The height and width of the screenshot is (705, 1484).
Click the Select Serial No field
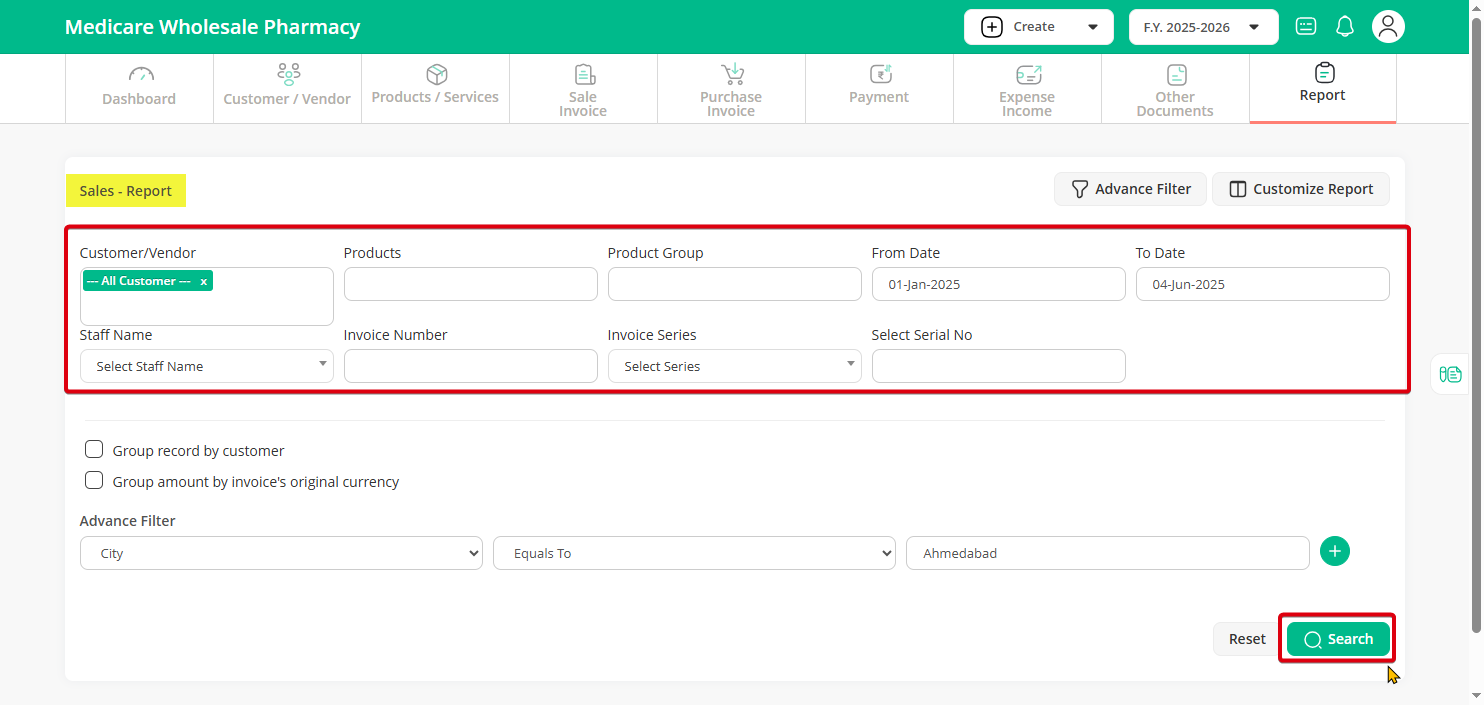coord(999,366)
